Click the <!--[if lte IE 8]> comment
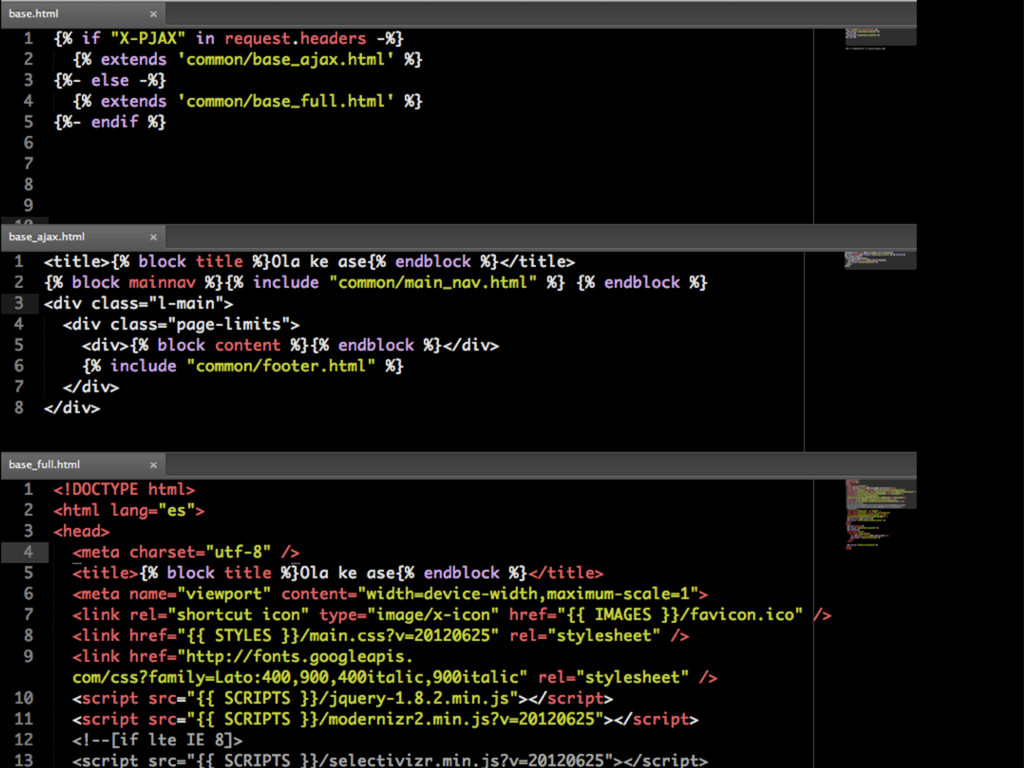 [x=157, y=741]
